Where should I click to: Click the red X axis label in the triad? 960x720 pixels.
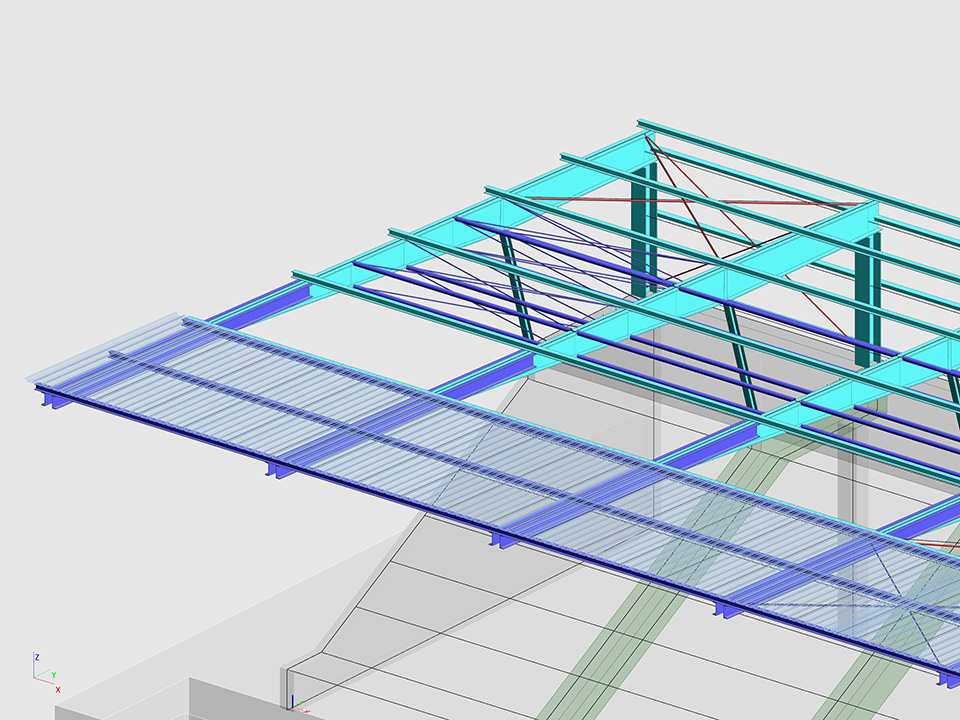point(58,690)
